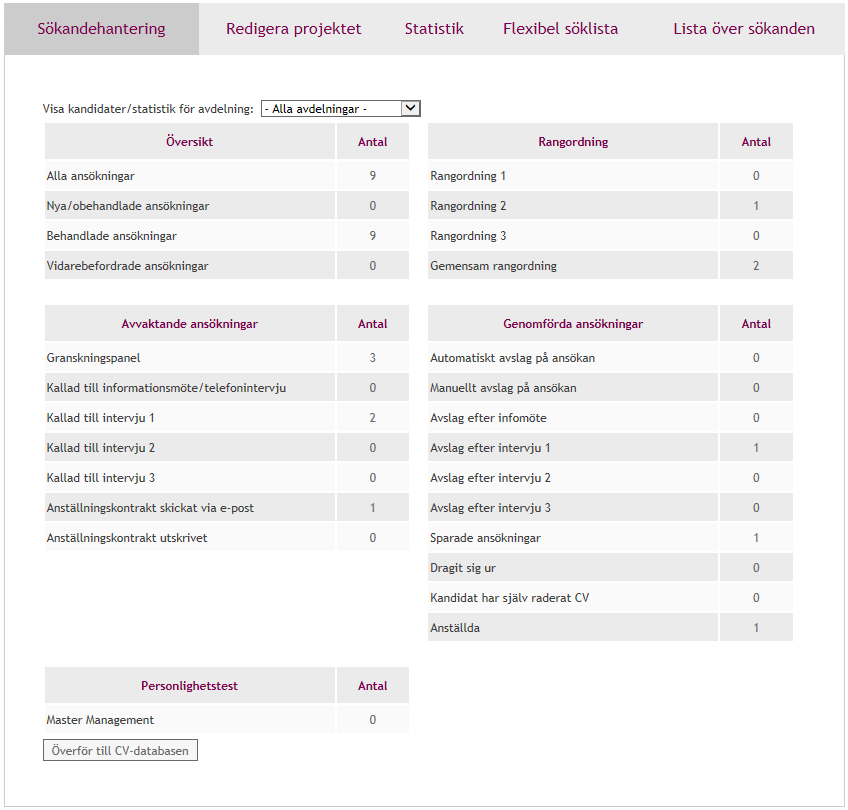This screenshot has width=848, height=810.
Task: Click the Rangordning table header
Action: tap(573, 142)
